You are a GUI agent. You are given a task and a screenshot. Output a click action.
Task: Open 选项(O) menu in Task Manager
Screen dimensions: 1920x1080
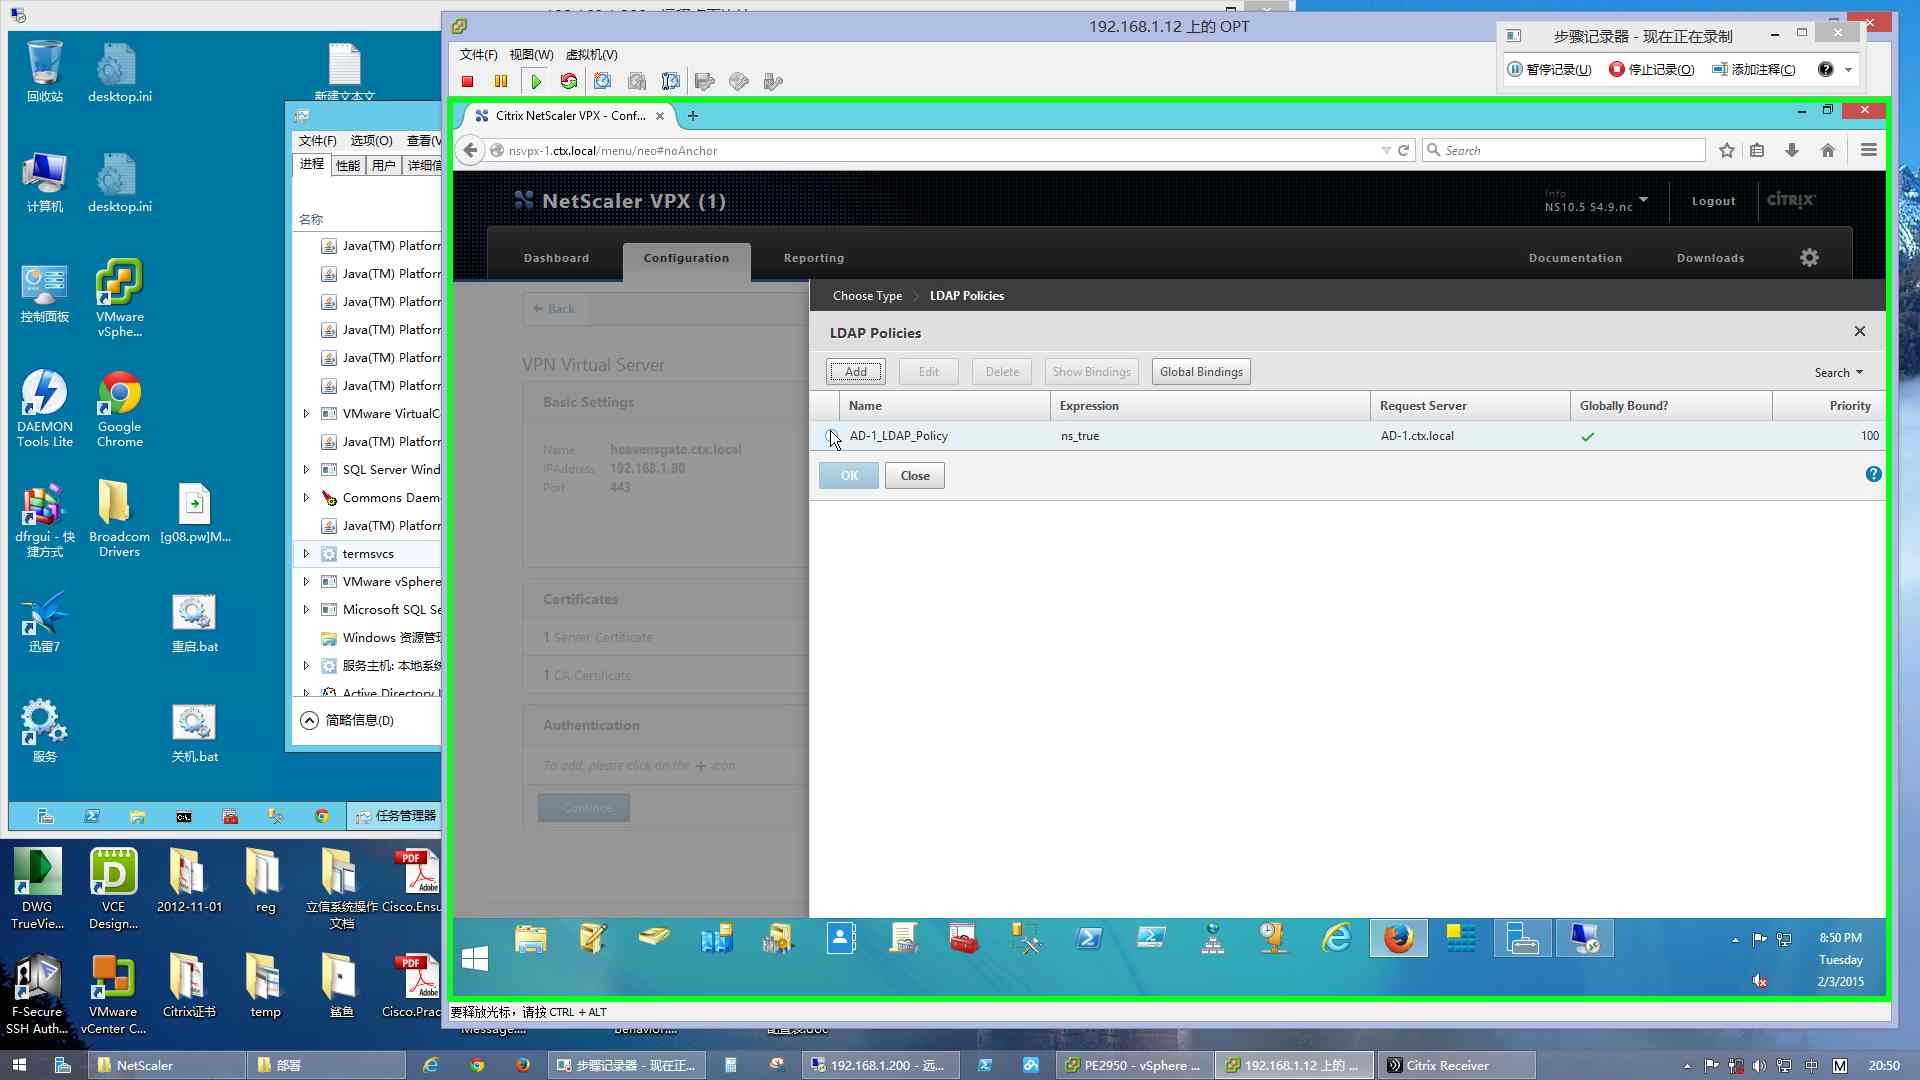[371, 141]
